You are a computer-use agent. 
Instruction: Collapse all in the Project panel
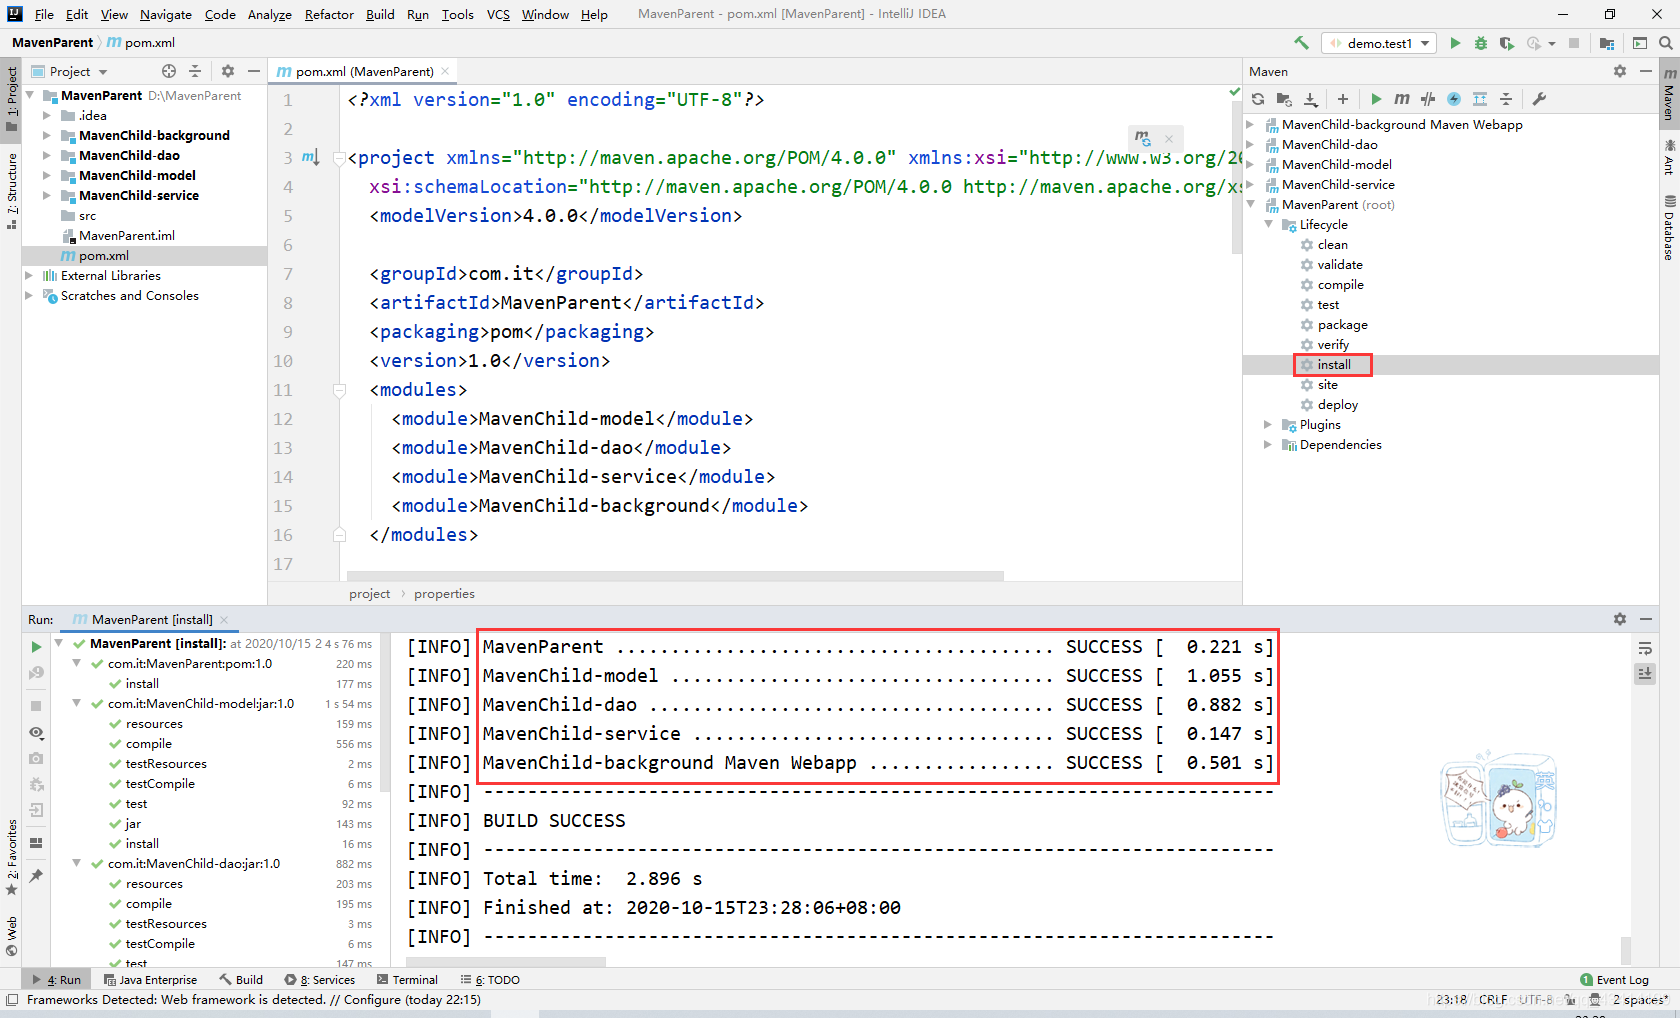click(x=195, y=71)
